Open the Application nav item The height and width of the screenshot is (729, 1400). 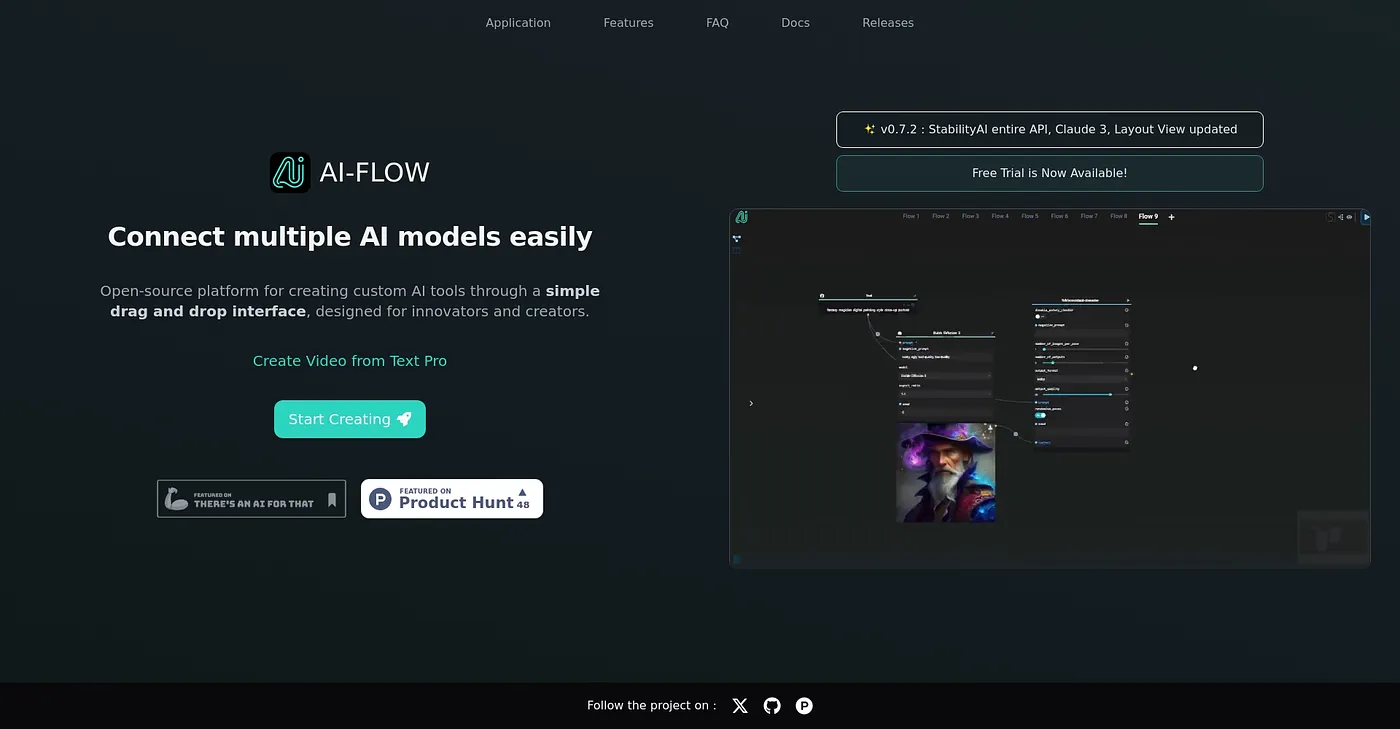pyautogui.click(x=518, y=23)
